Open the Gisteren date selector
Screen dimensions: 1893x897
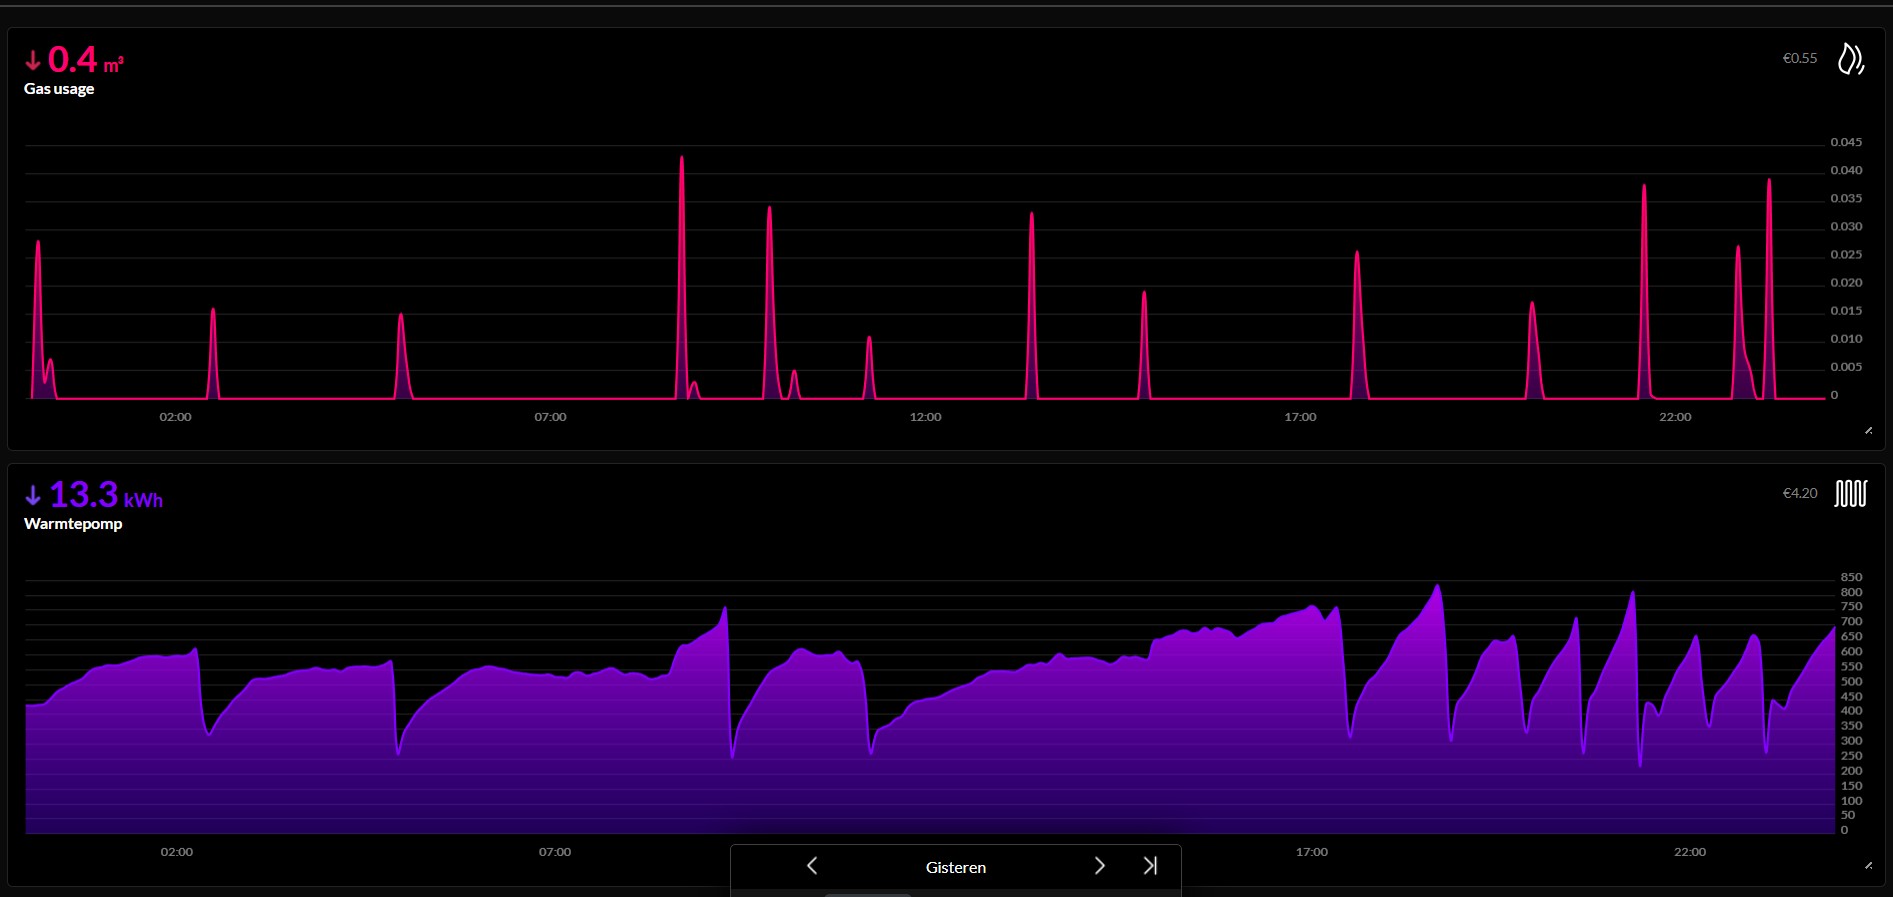[x=955, y=867]
